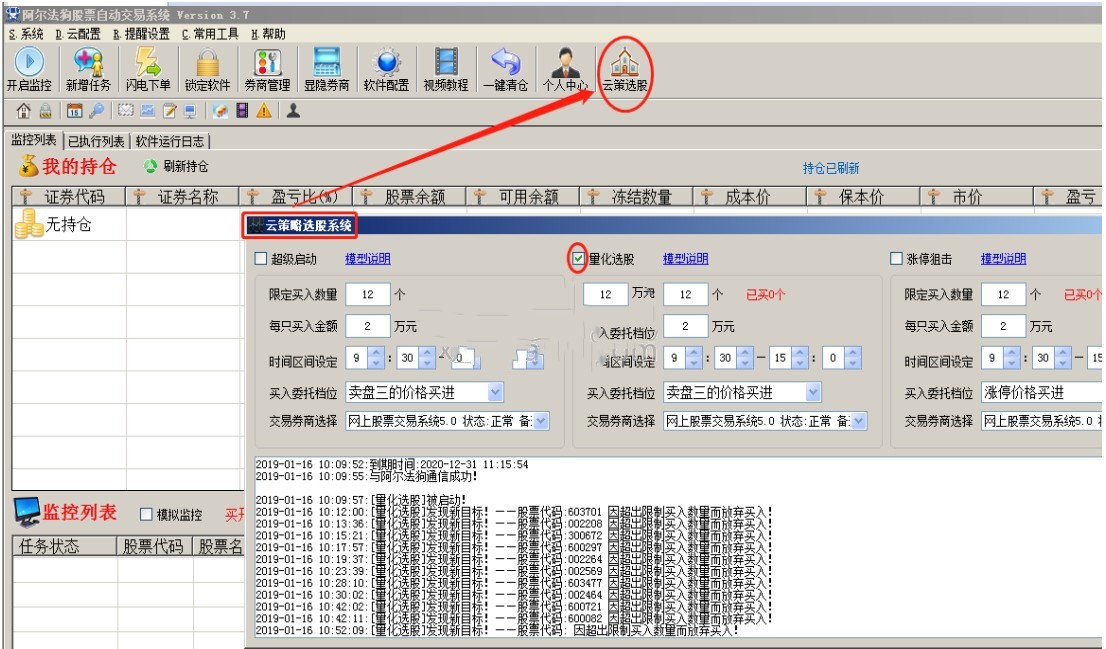Switch to 软件运行日志 tab

170,141
